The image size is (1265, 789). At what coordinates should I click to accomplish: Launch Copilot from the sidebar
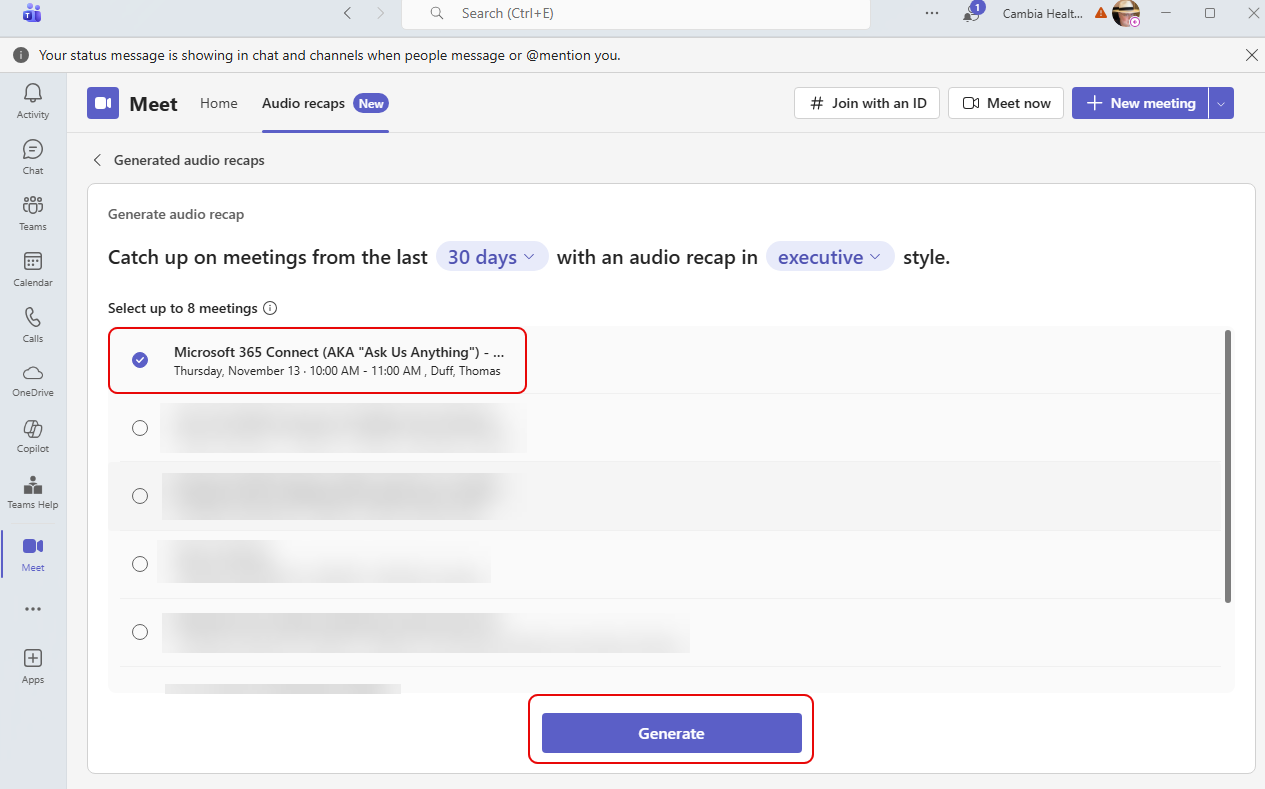(x=32, y=432)
